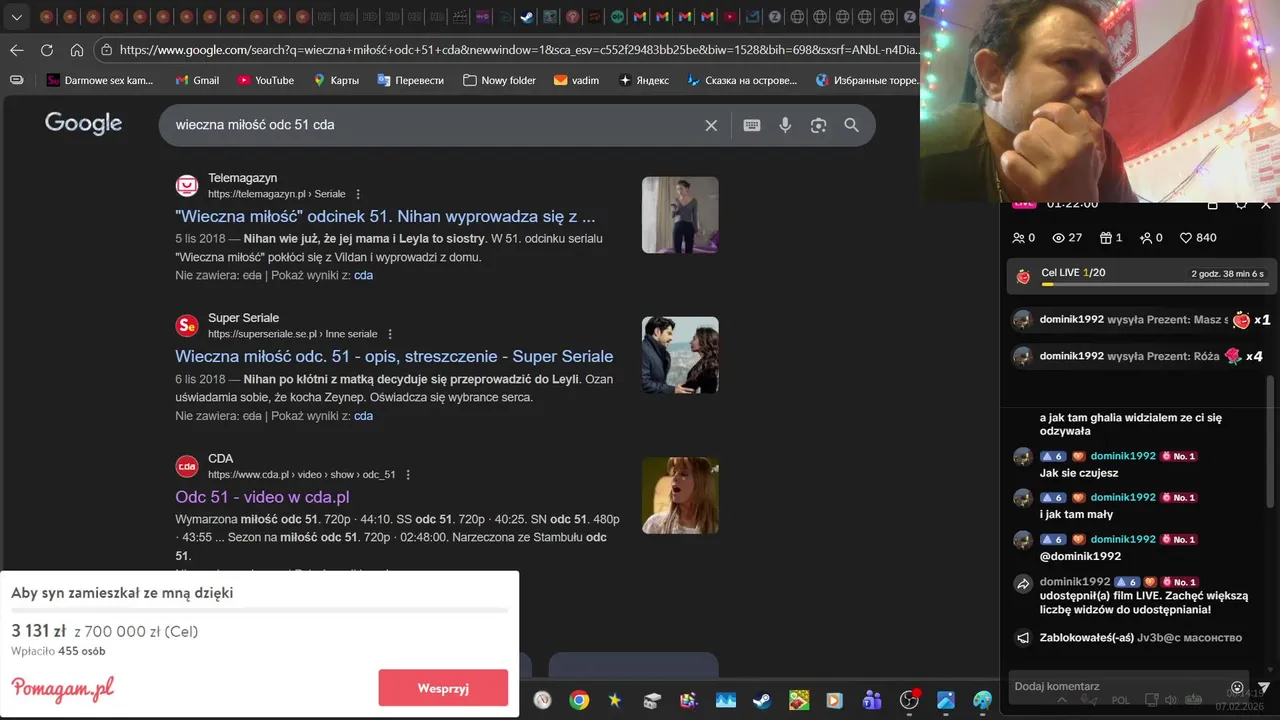Show results with cda under Super Seriale

pyautogui.click(x=363, y=416)
